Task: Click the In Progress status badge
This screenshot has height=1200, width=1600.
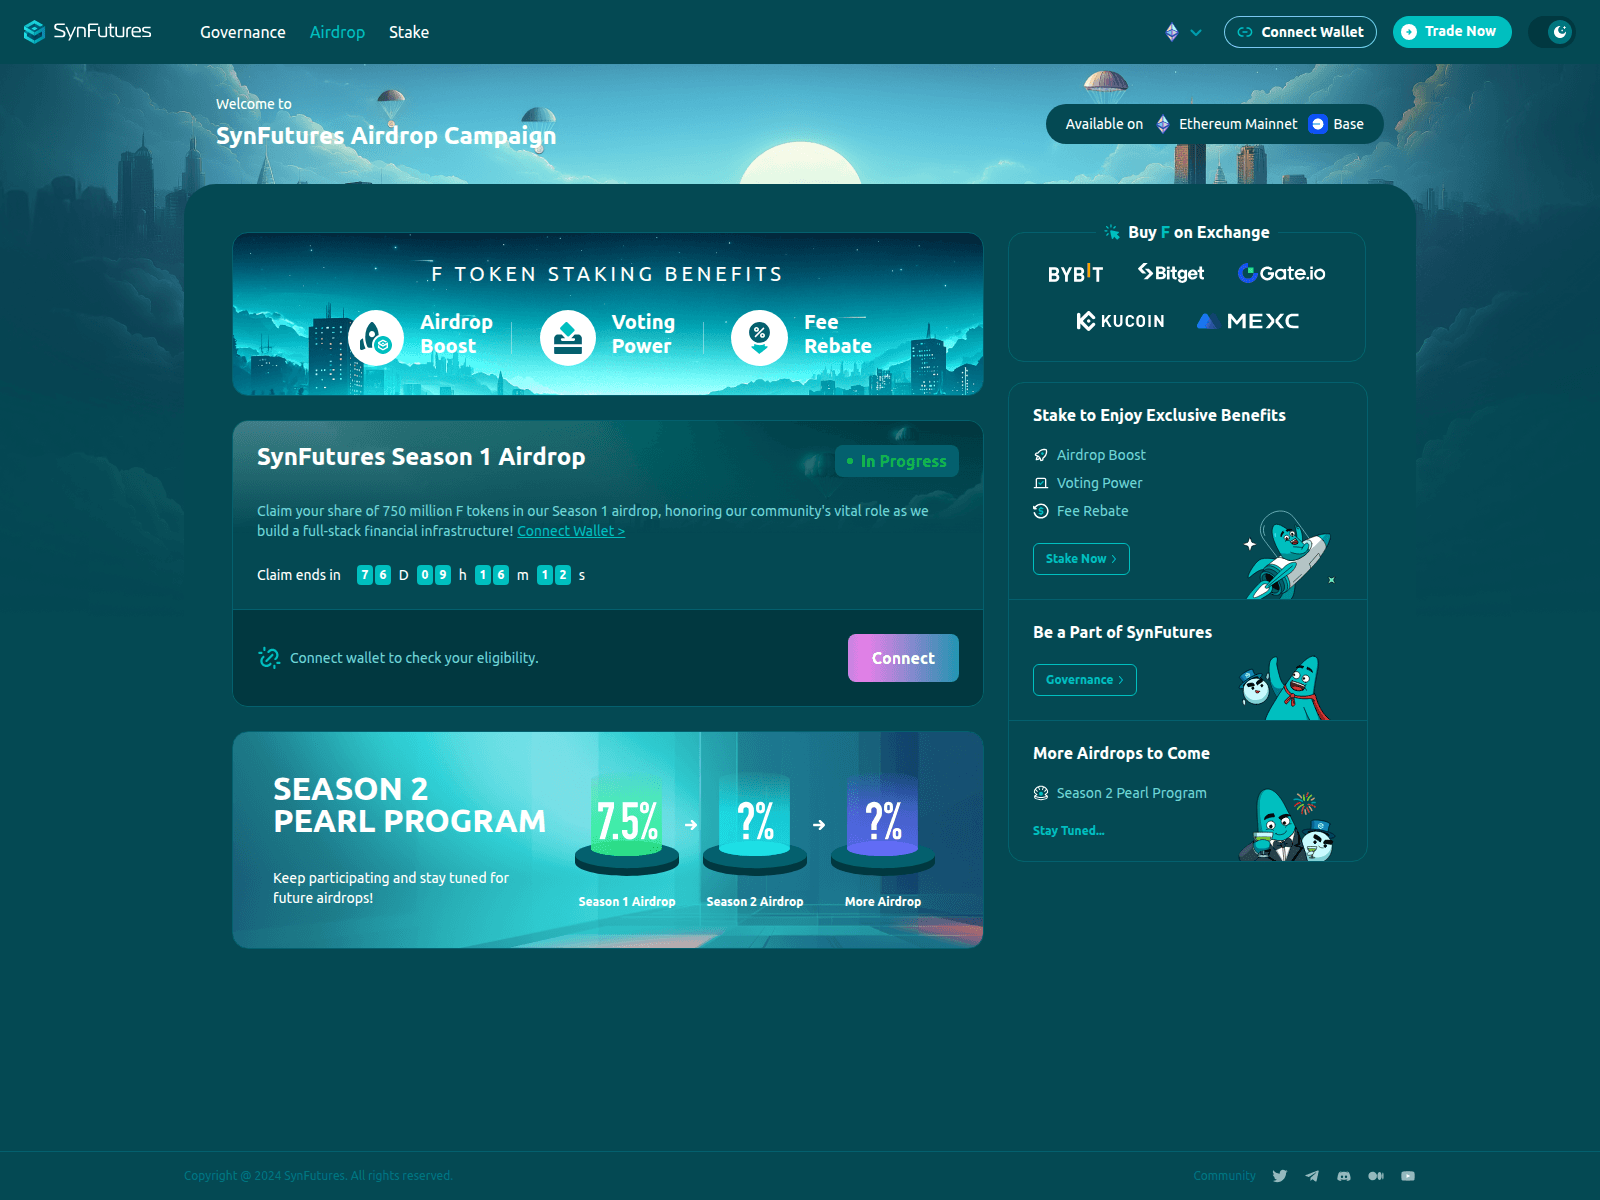Action: 897,461
